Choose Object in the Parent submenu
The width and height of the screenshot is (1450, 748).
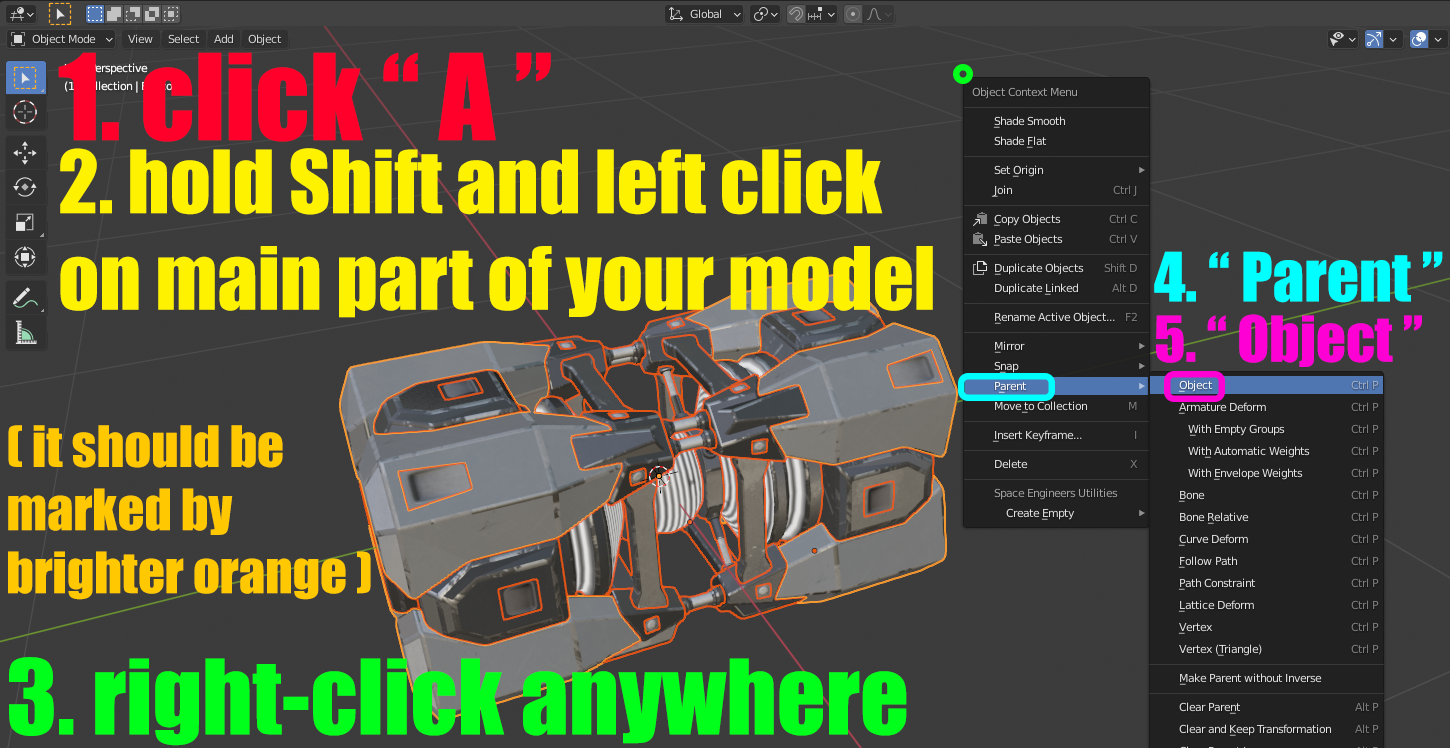point(1267,385)
